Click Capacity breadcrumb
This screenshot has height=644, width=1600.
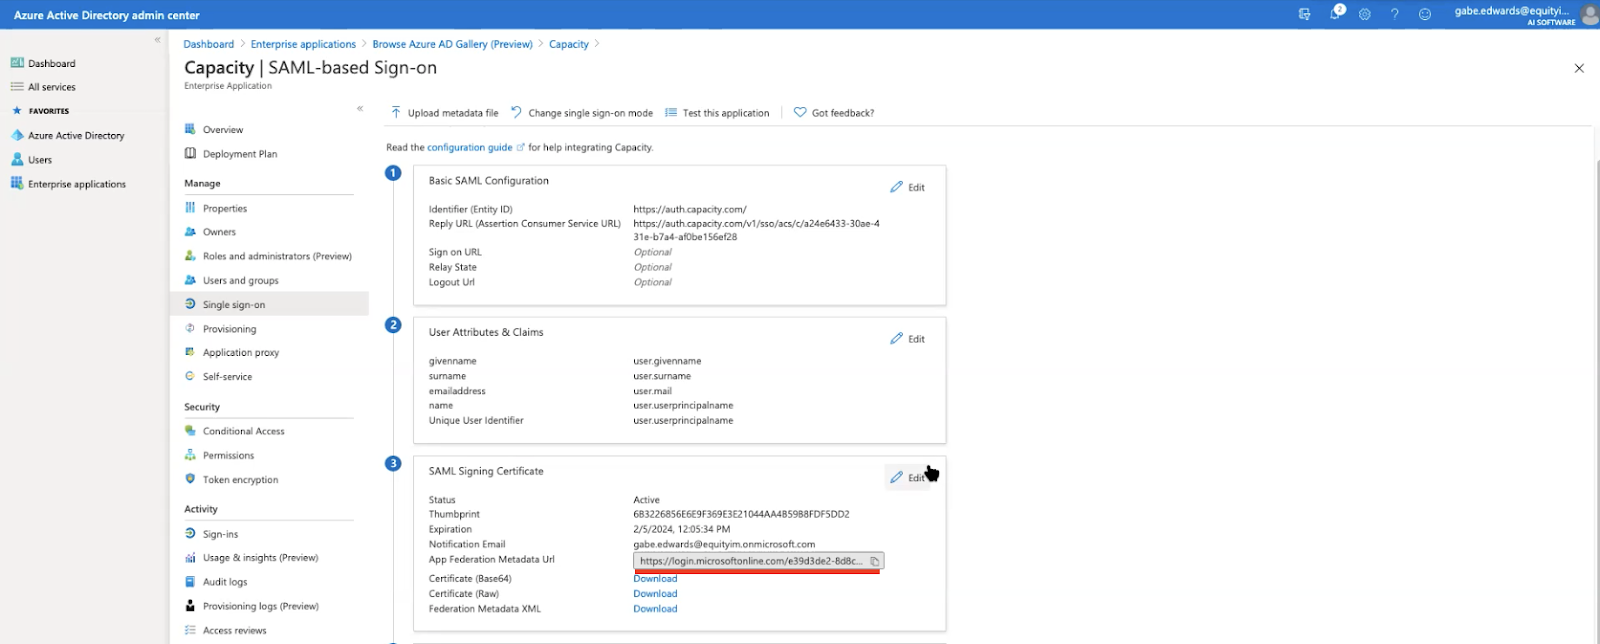tap(569, 44)
